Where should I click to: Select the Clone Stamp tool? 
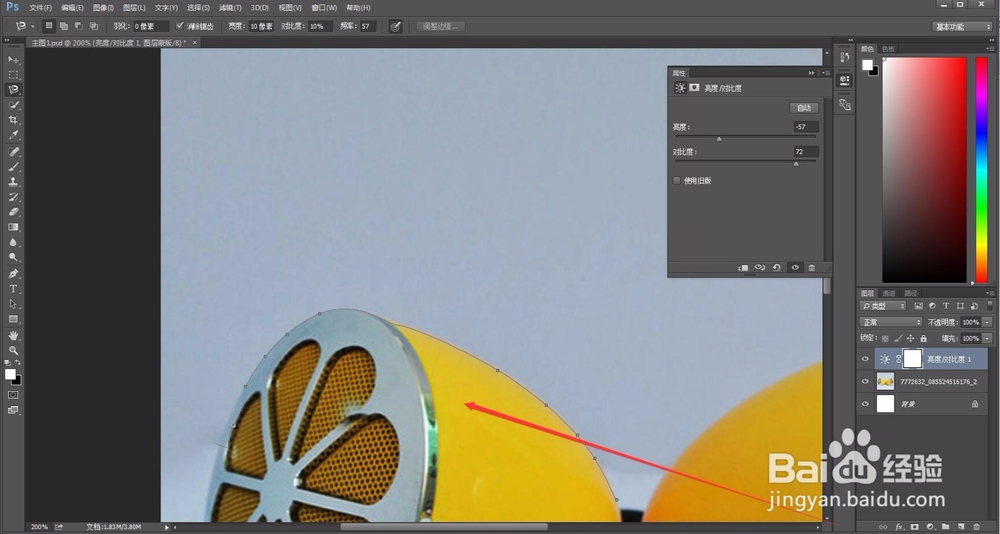13,182
